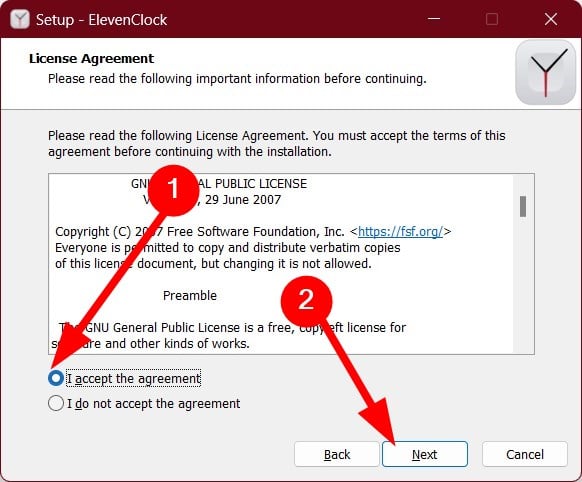Open the https://fsf.org/ link
The height and width of the screenshot is (482, 582).
click(400, 231)
